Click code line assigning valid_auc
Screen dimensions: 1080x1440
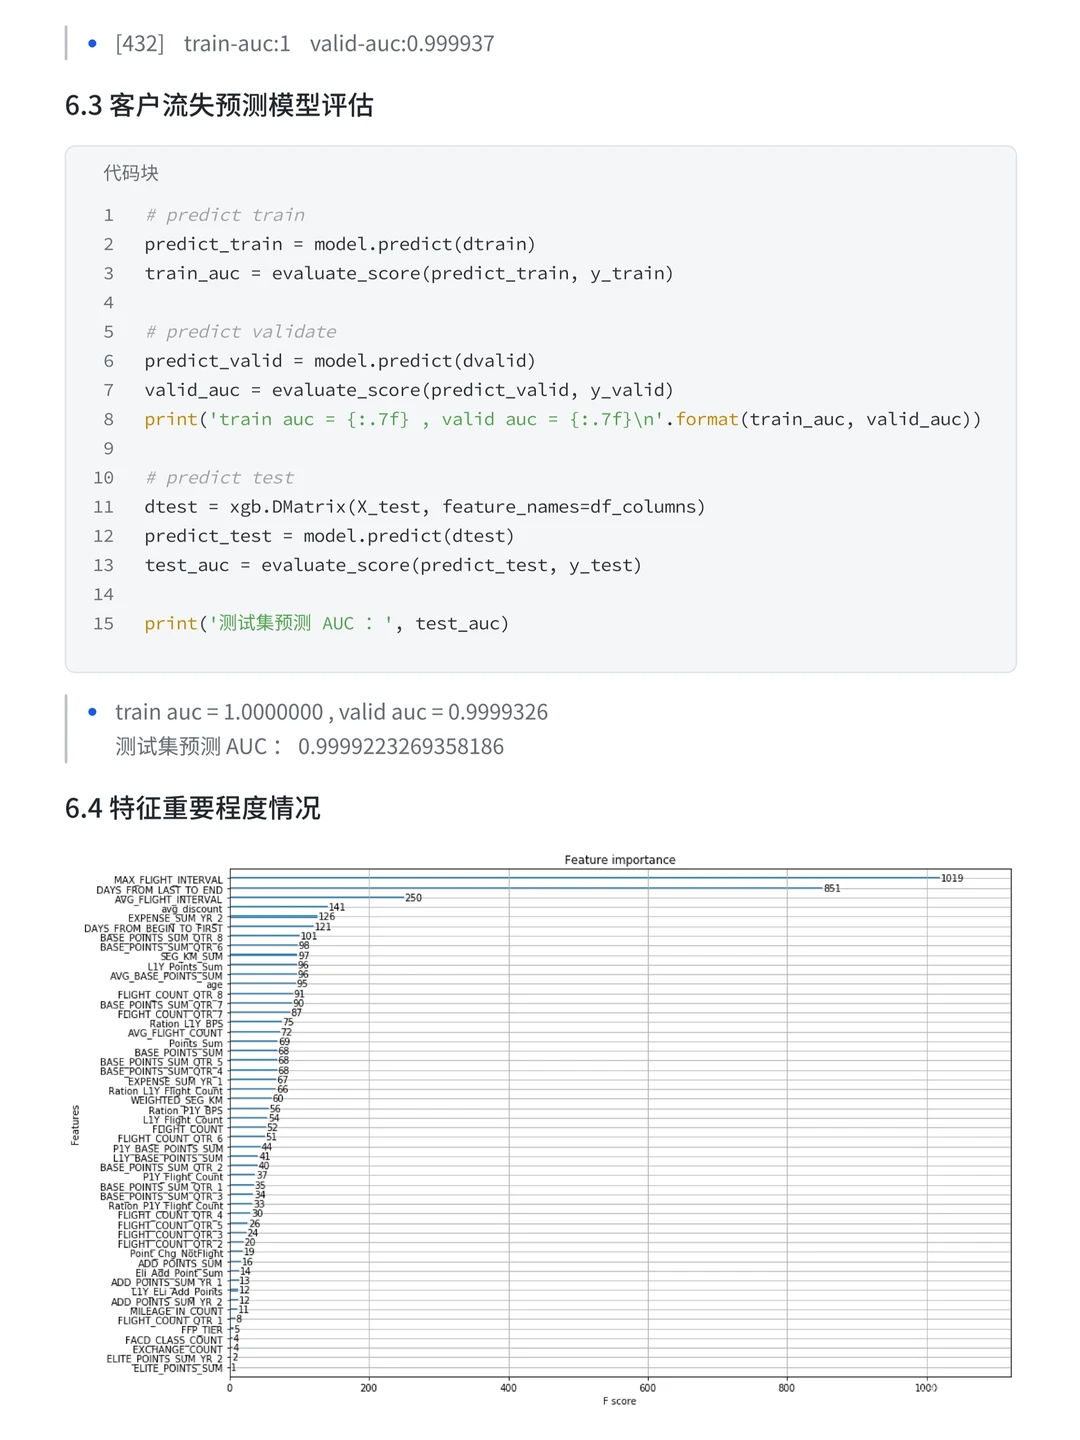tap(409, 390)
